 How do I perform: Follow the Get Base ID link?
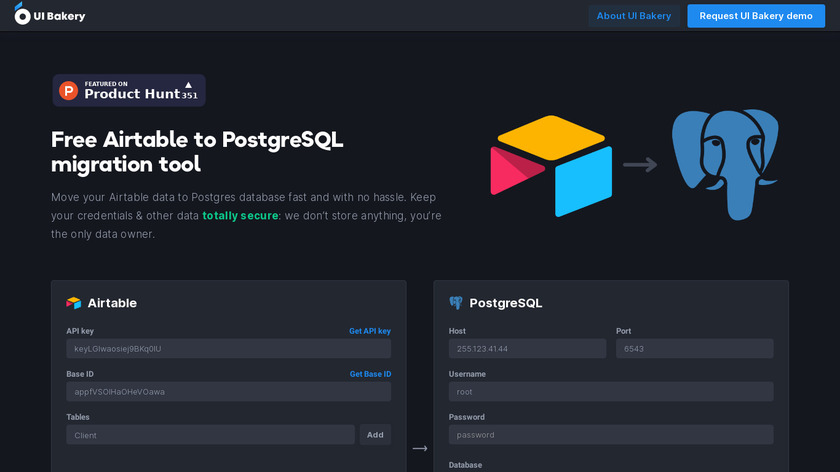(x=370, y=374)
